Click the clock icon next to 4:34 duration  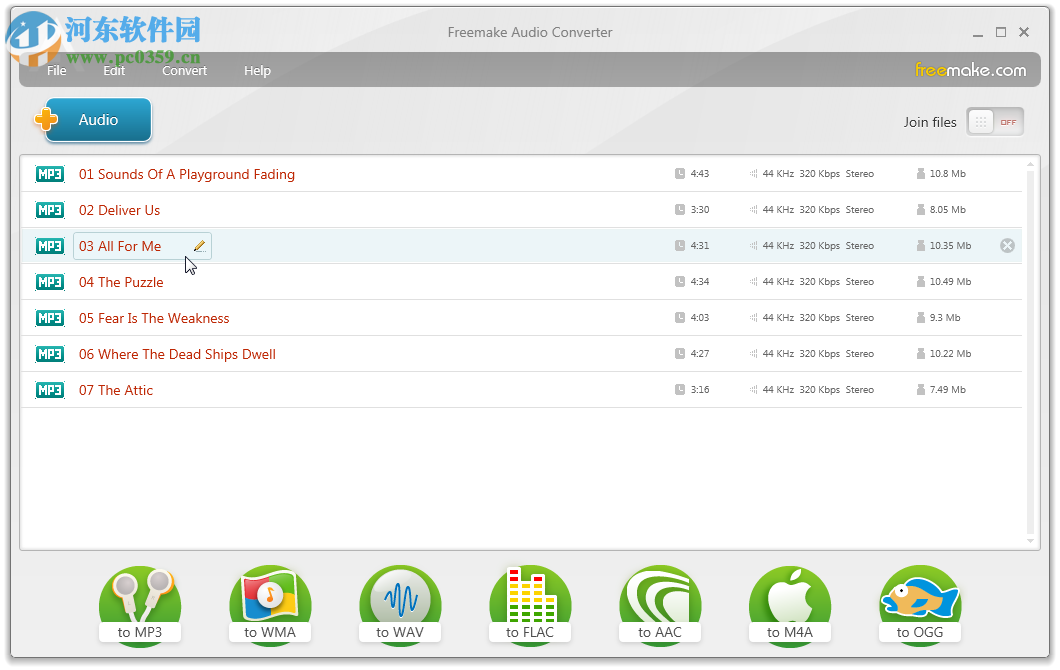(682, 281)
